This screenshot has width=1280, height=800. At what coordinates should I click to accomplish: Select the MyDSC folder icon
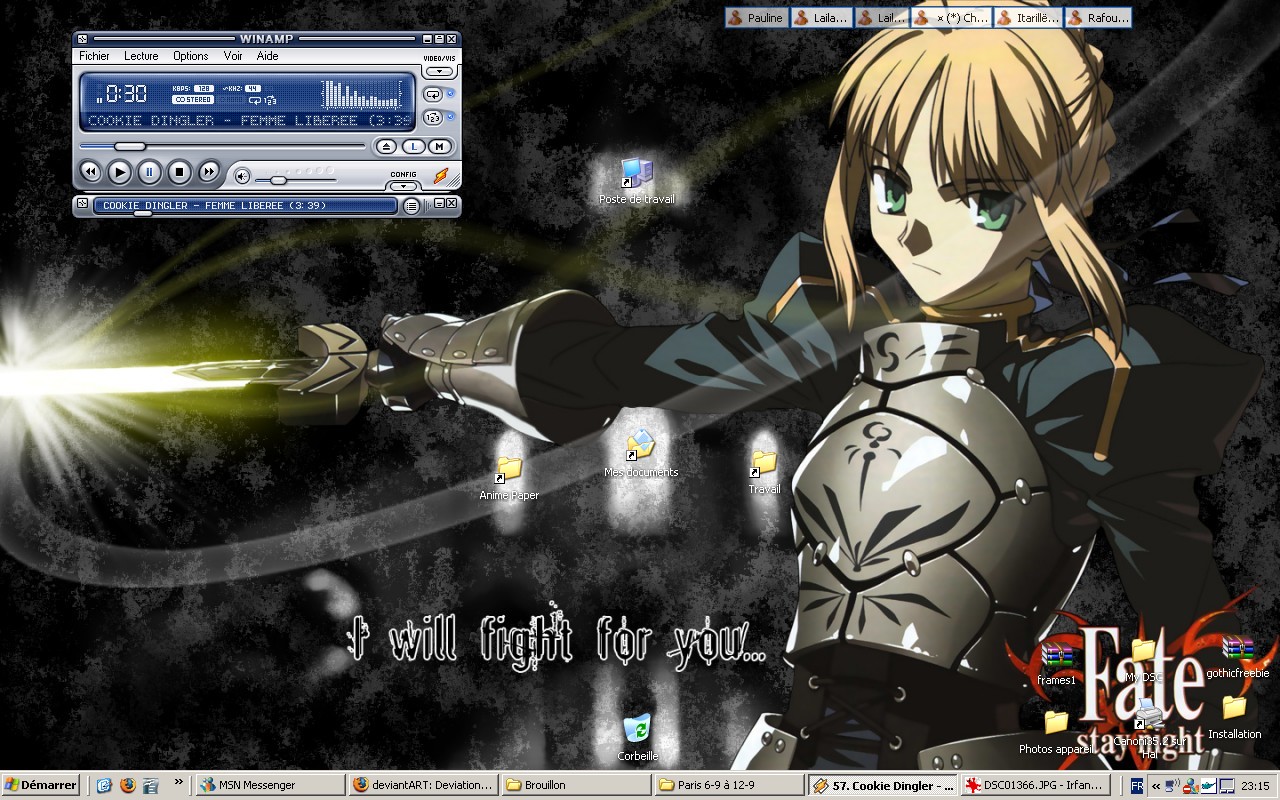point(1144,661)
